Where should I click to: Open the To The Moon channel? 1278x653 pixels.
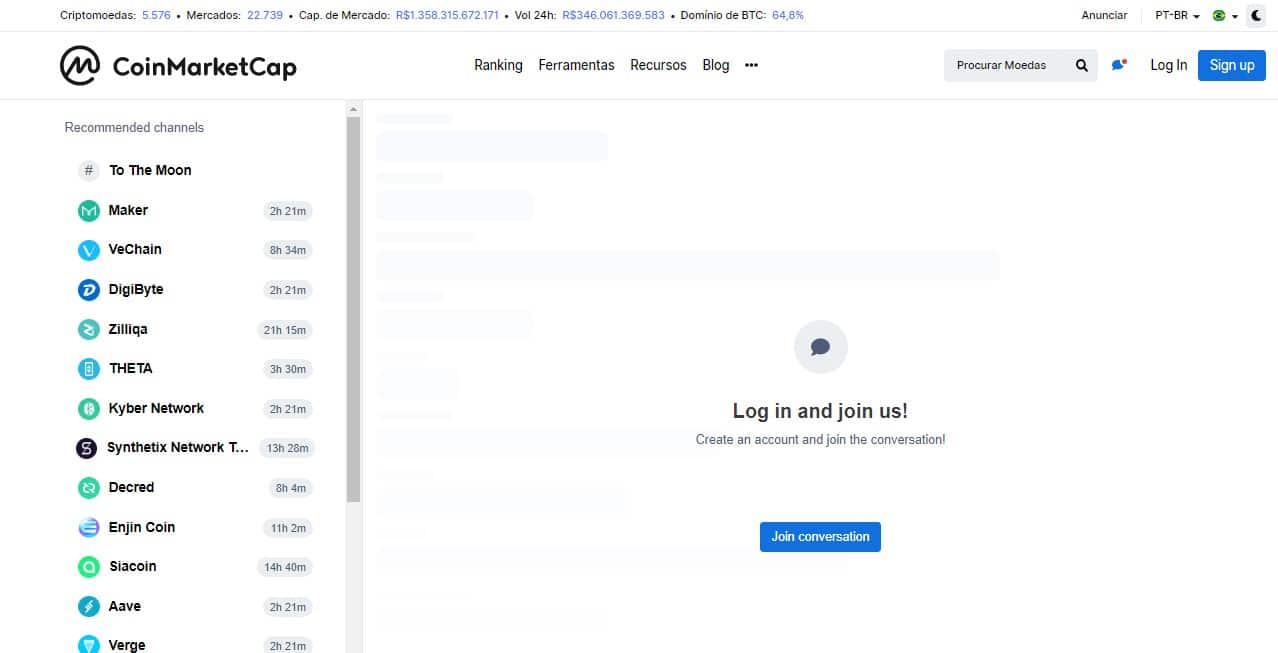click(x=150, y=170)
